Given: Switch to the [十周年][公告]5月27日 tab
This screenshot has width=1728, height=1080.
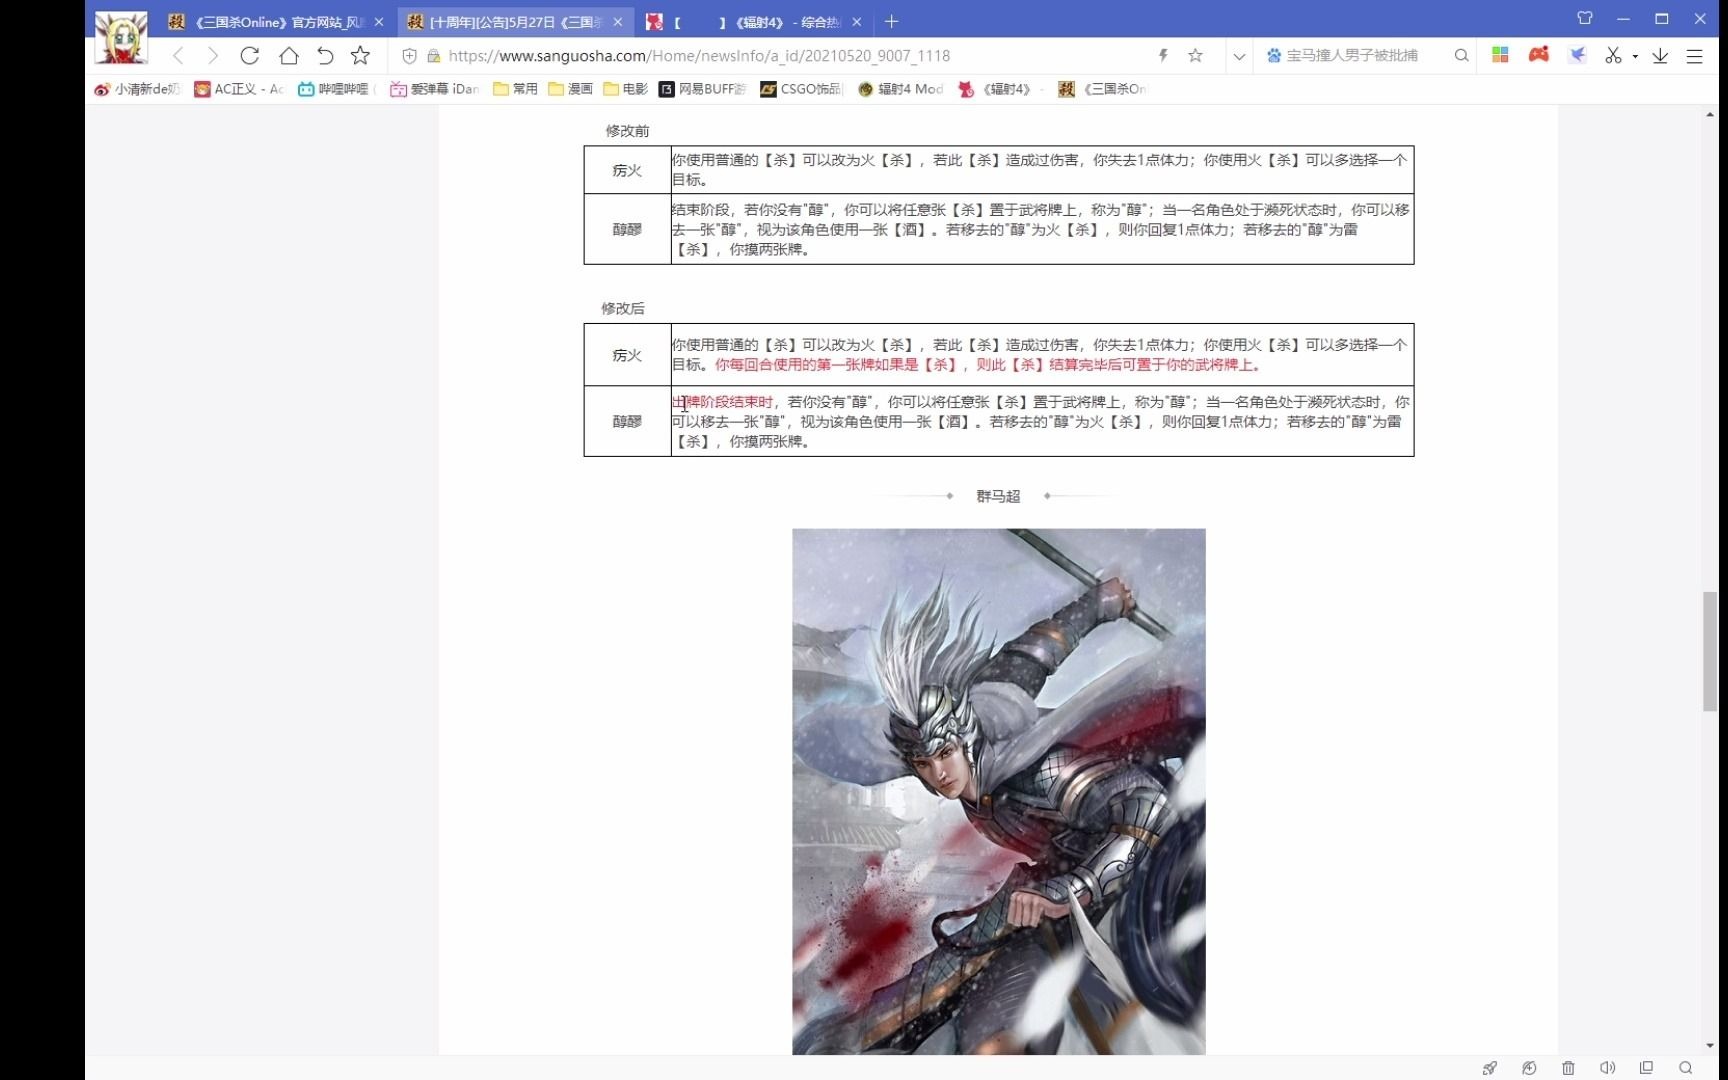Looking at the screenshot, I should click(x=517, y=21).
